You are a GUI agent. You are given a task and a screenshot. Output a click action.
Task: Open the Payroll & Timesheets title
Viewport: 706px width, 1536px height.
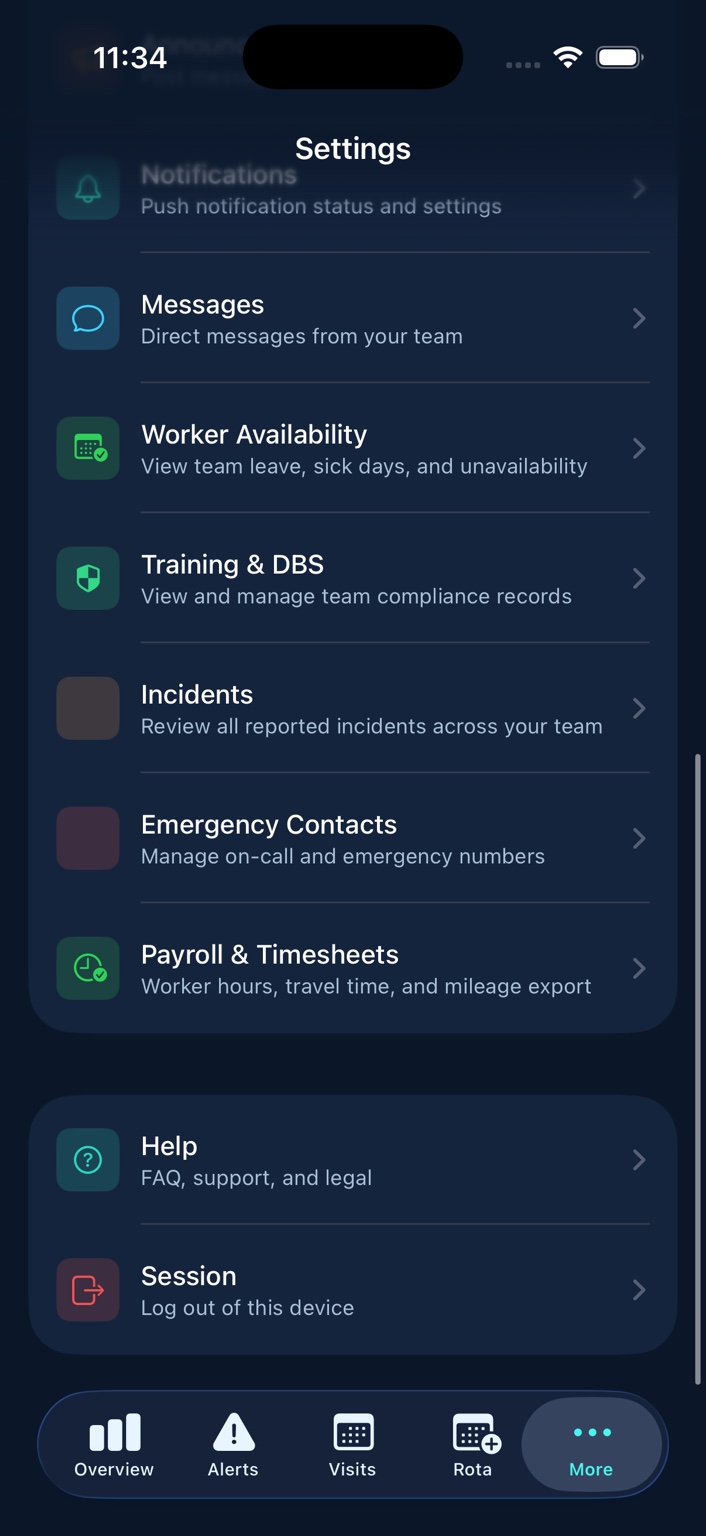tap(270, 954)
